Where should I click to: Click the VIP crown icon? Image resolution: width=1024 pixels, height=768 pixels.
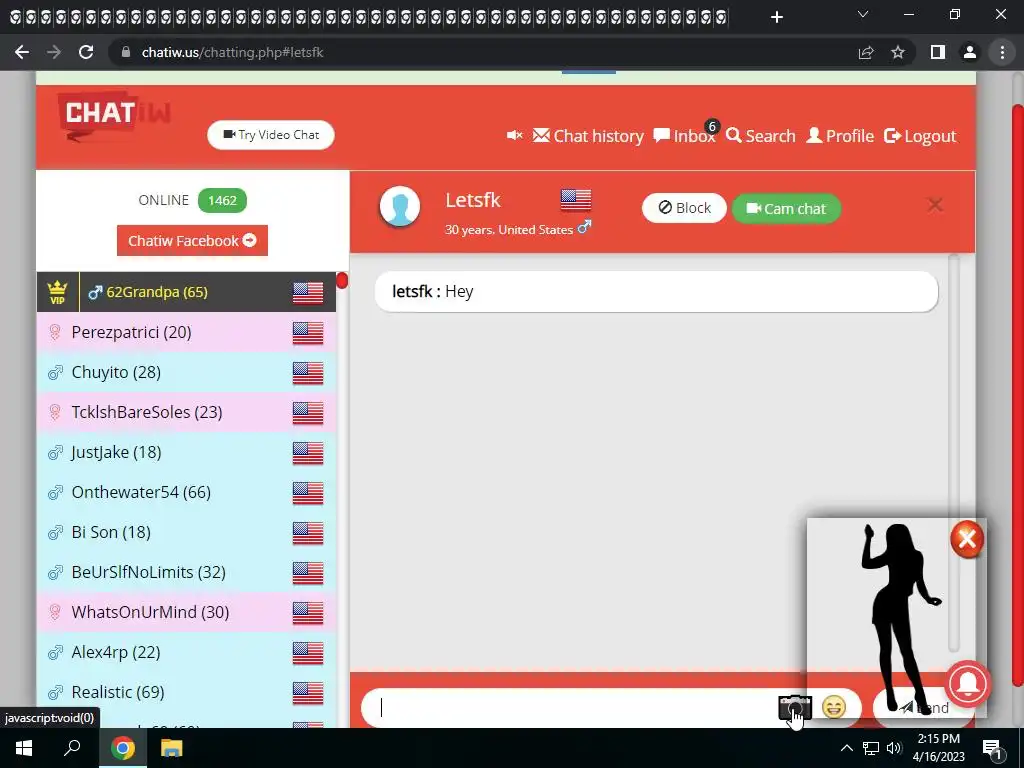(57, 292)
